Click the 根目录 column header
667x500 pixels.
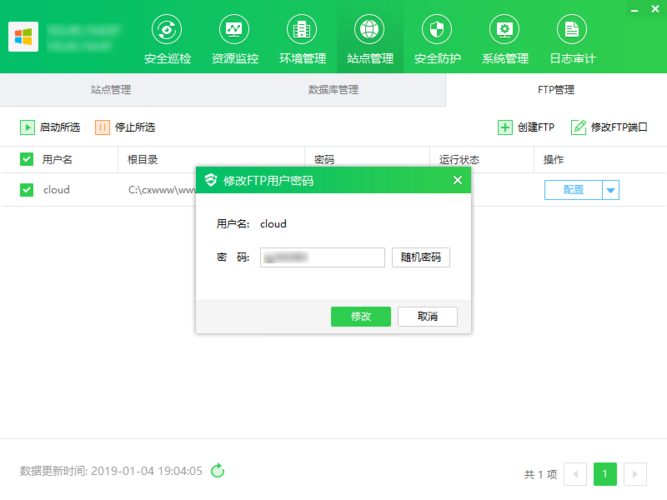pyautogui.click(x=143, y=160)
